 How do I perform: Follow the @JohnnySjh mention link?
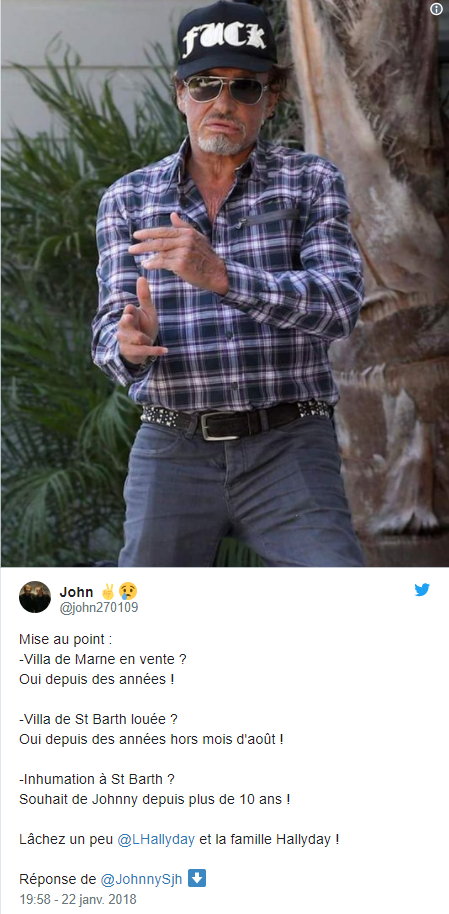pyautogui.click(x=143, y=879)
